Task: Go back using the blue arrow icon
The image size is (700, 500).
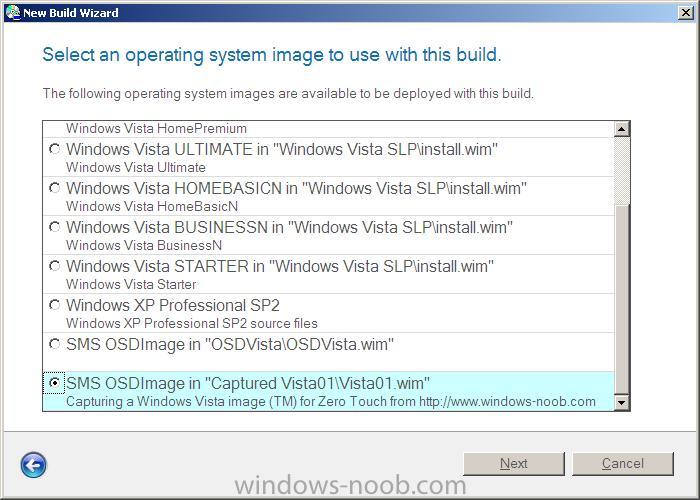Action: tap(33, 465)
